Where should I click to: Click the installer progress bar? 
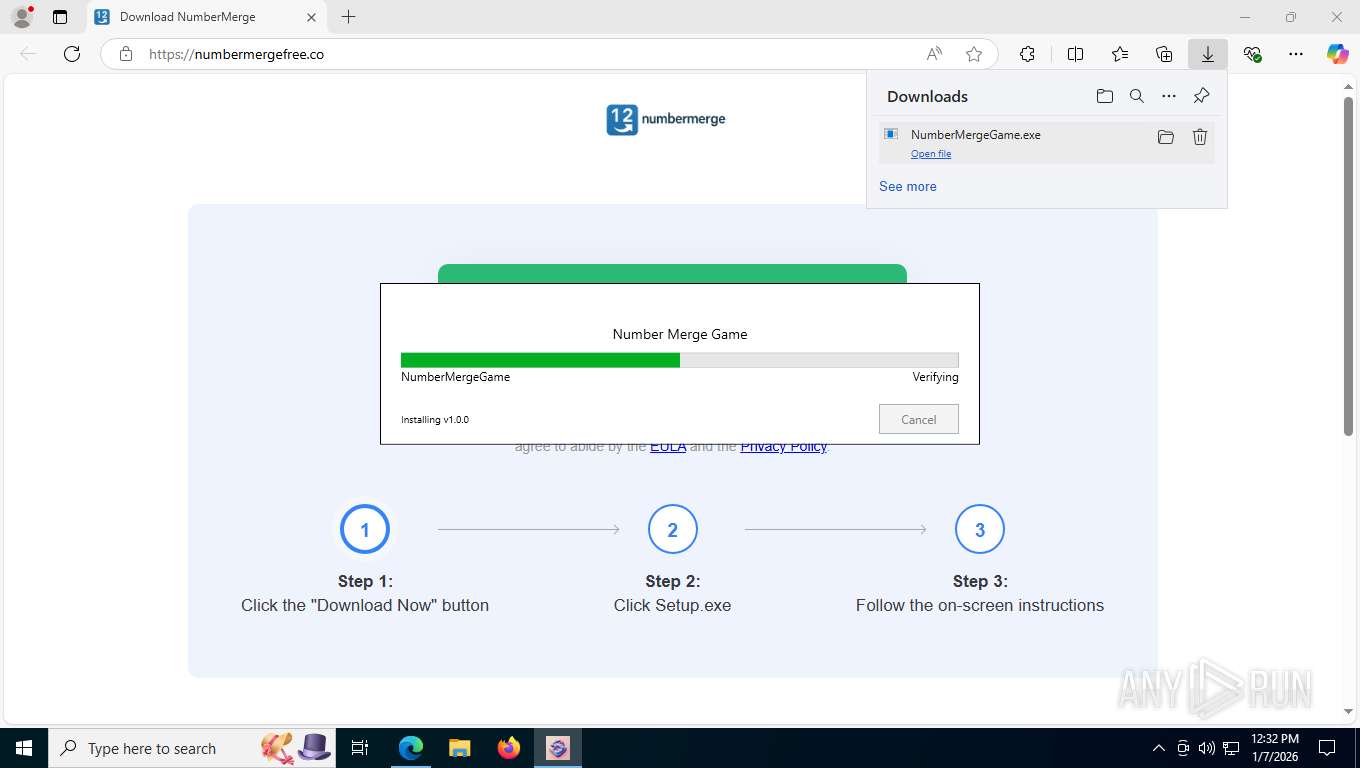[680, 360]
